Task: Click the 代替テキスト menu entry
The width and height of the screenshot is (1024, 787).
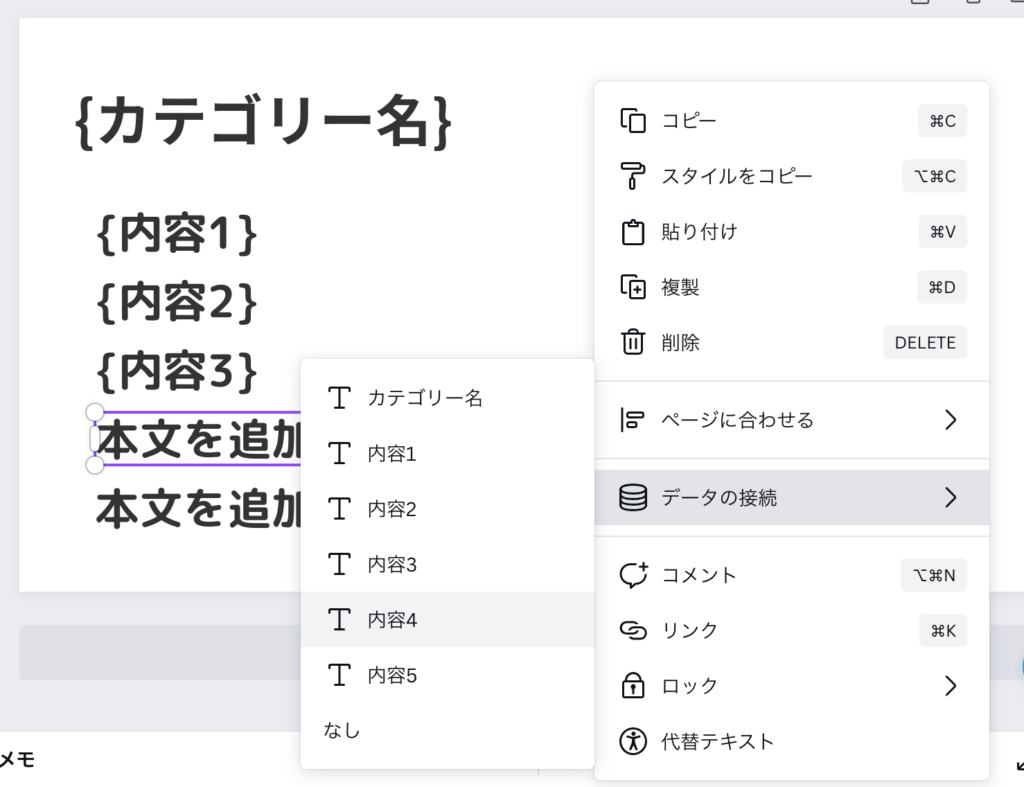Action: point(717,741)
